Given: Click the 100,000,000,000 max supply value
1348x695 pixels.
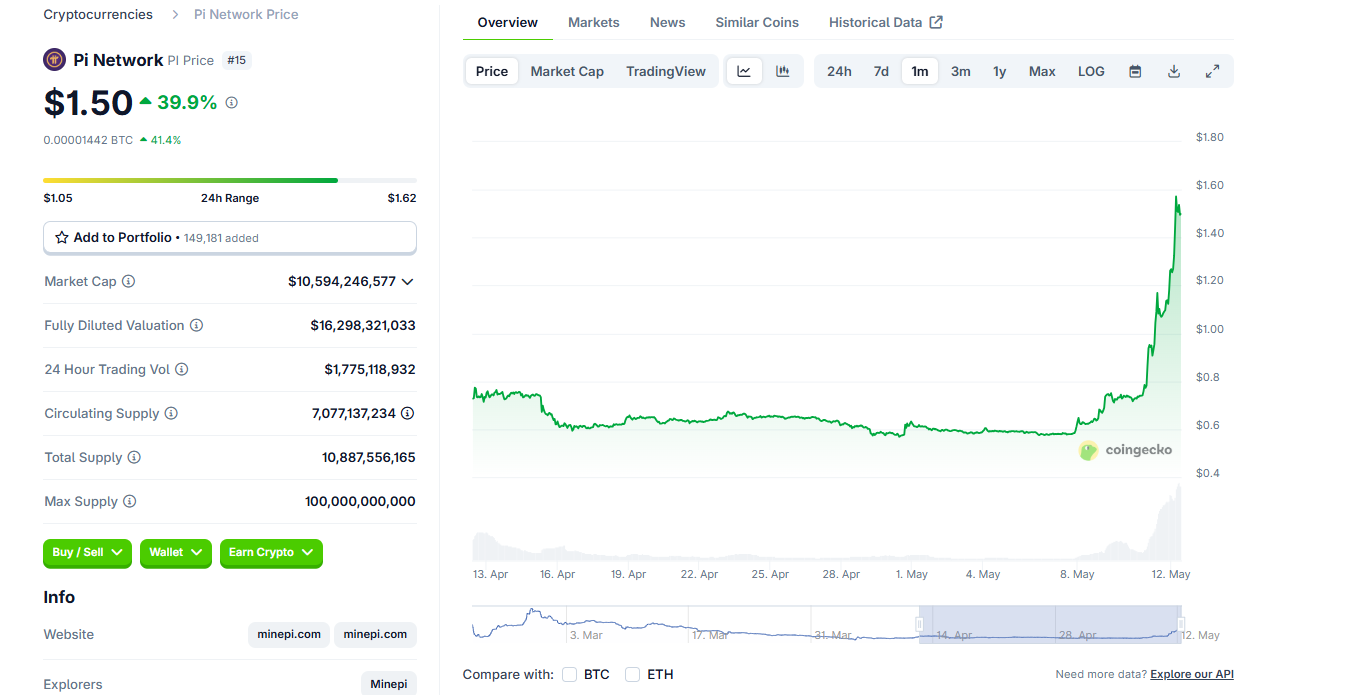Looking at the screenshot, I should [360, 502].
